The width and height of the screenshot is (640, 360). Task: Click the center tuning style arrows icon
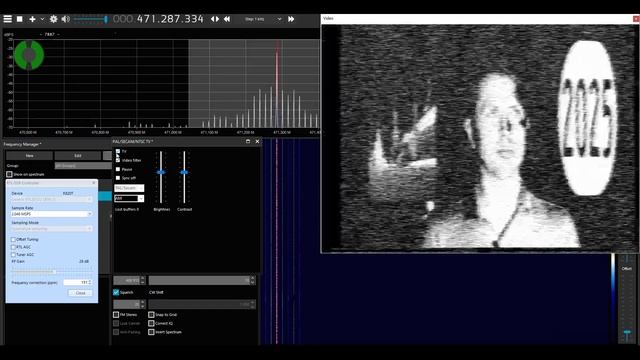pos(215,19)
